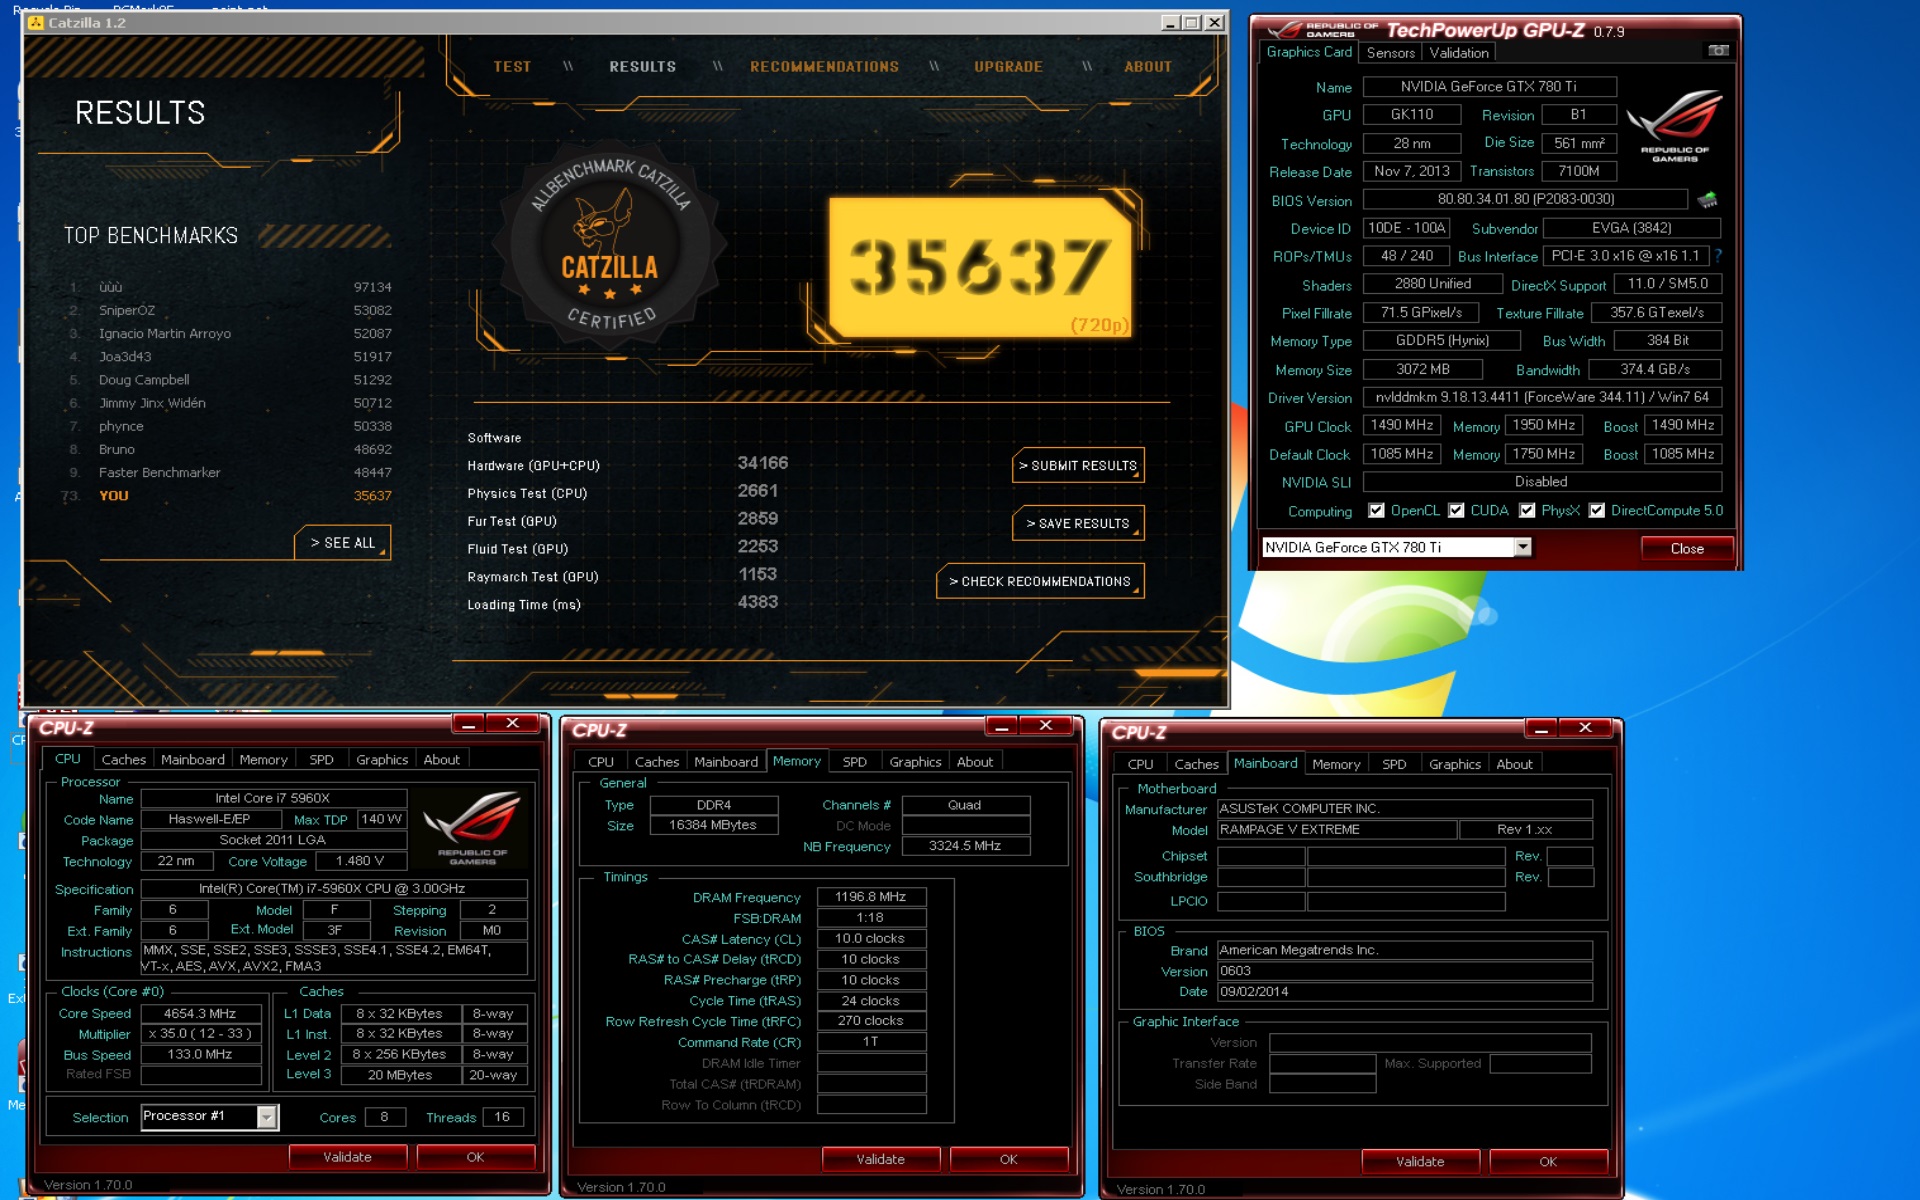Click the DRAM Frequency value 1196.8 MHz
This screenshot has width=1920, height=1200.
click(871, 897)
